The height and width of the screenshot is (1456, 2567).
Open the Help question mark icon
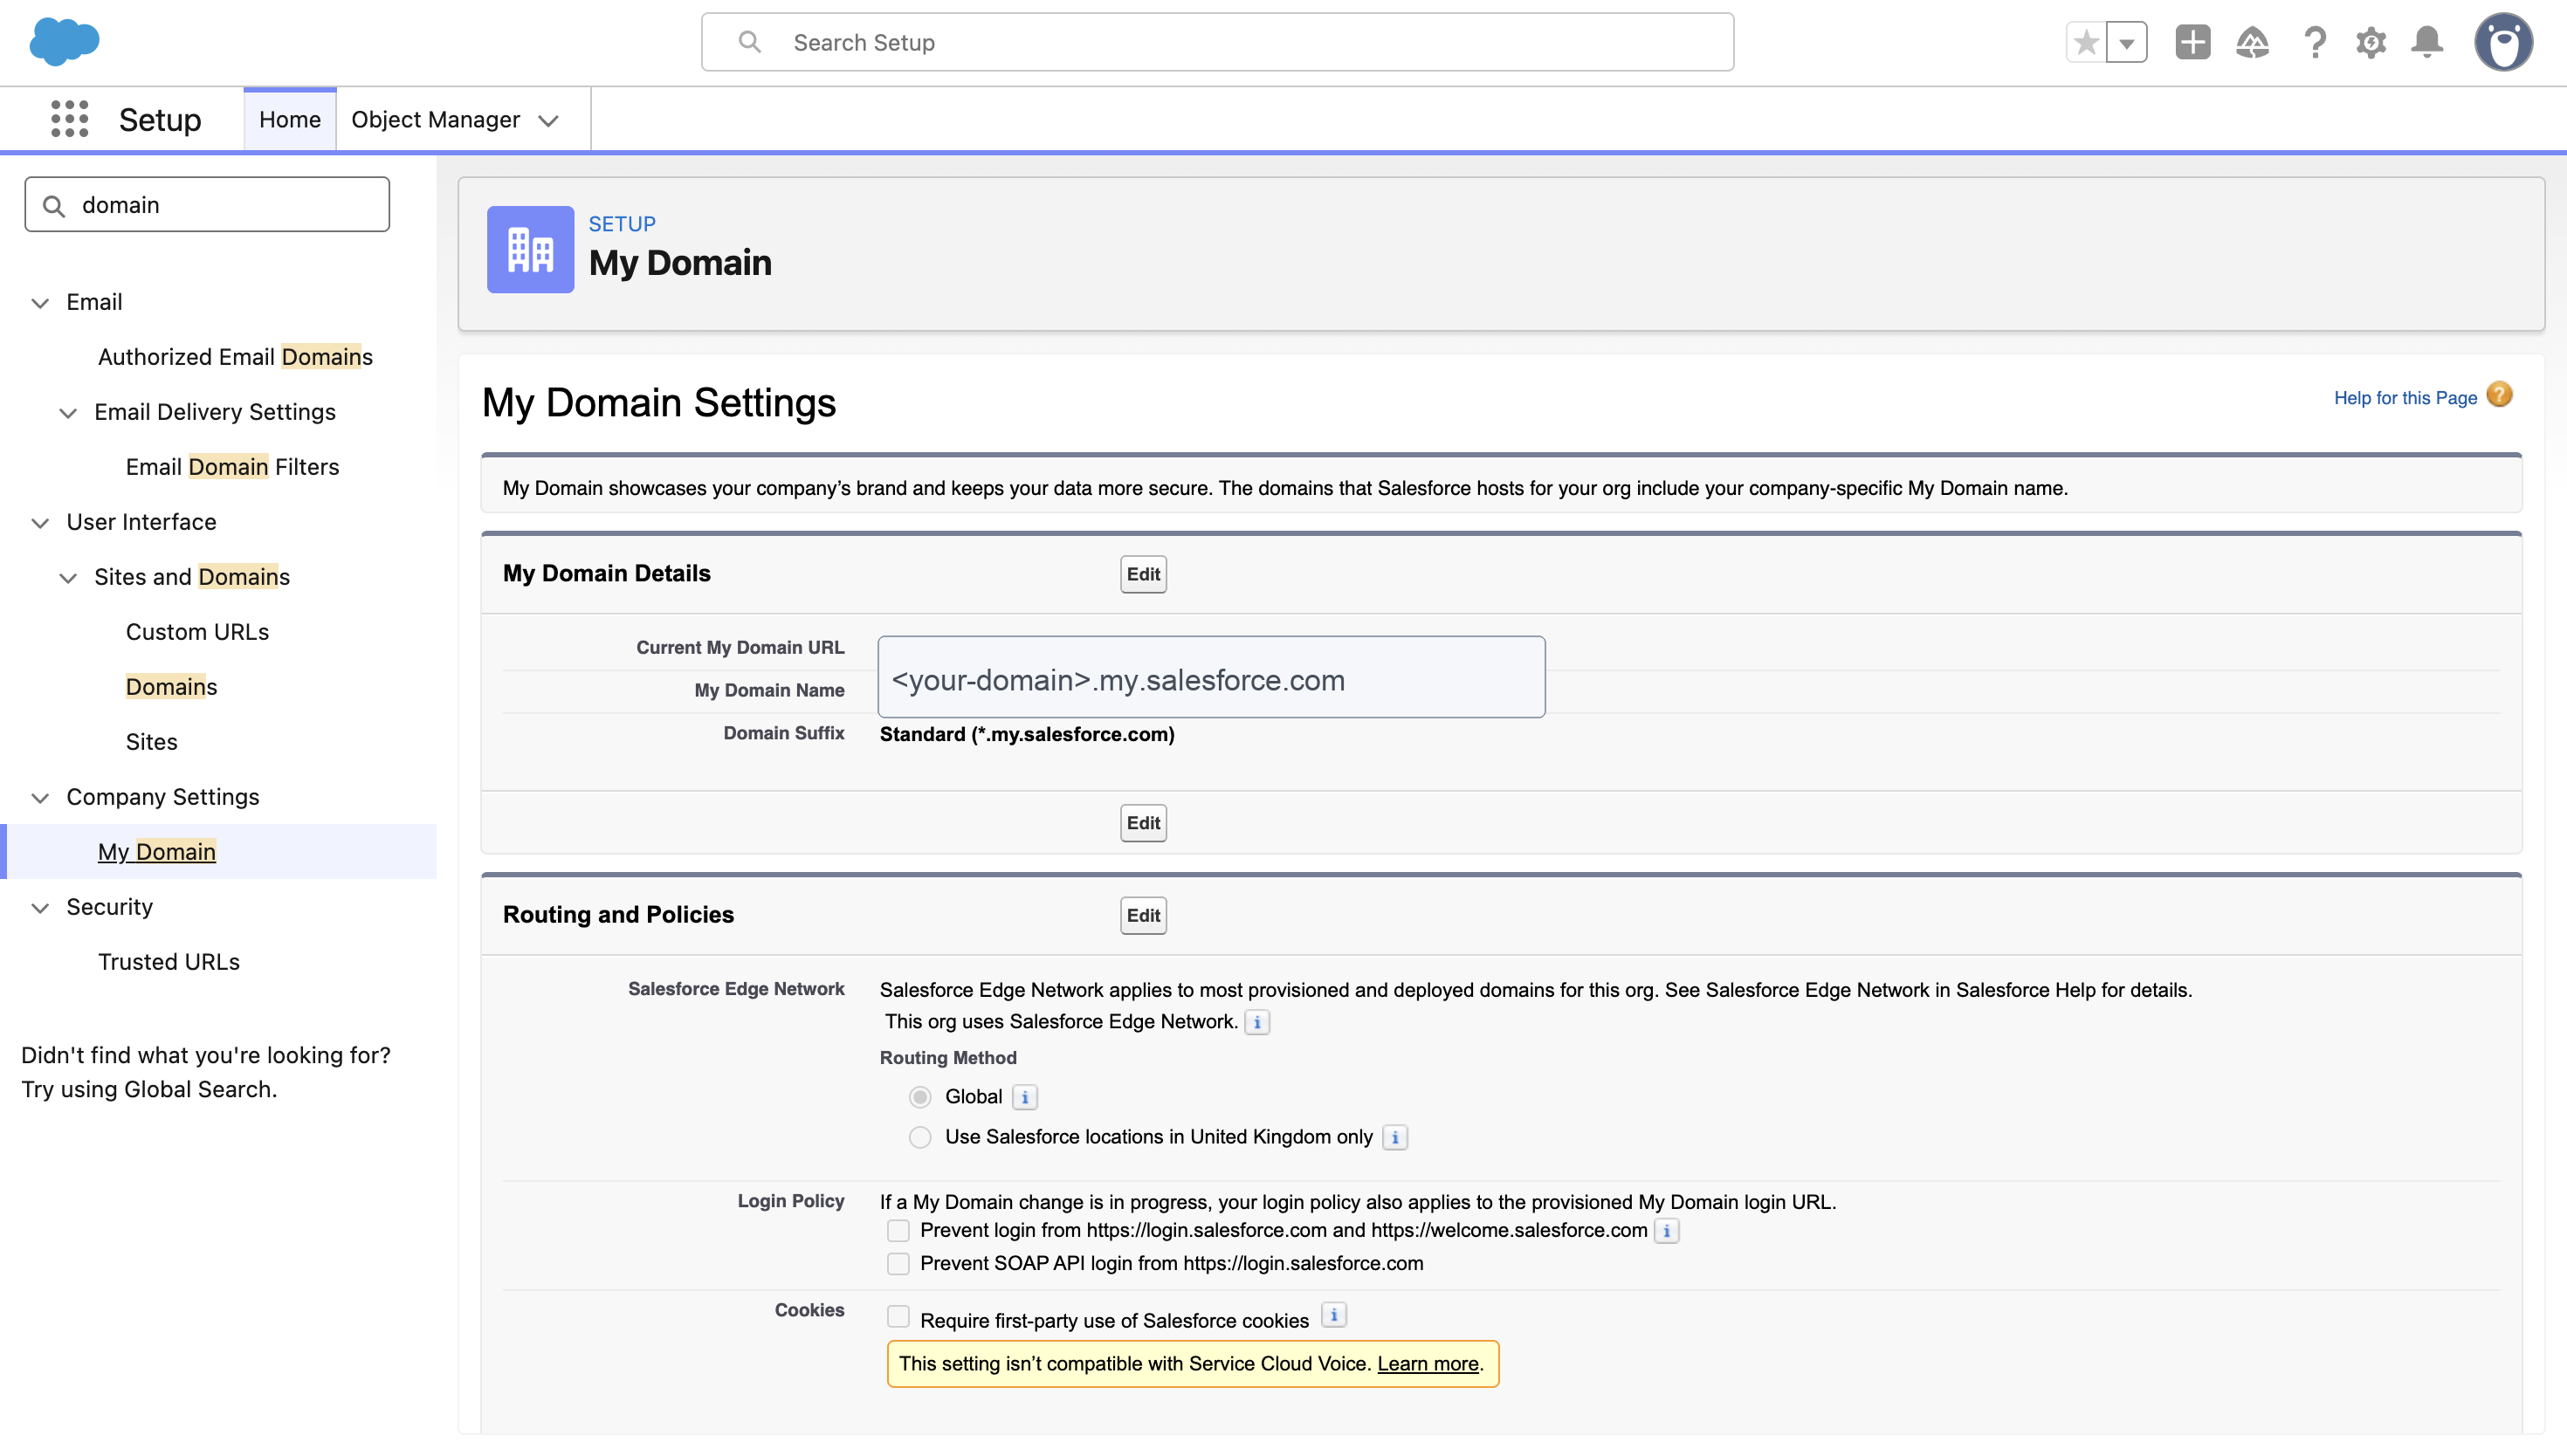tap(2314, 43)
